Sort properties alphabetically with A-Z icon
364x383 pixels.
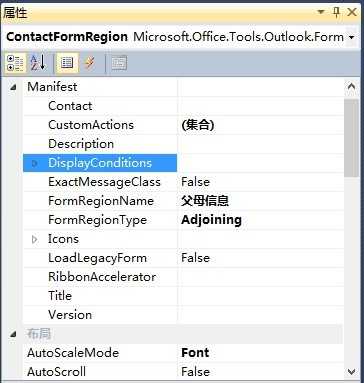point(38,63)
